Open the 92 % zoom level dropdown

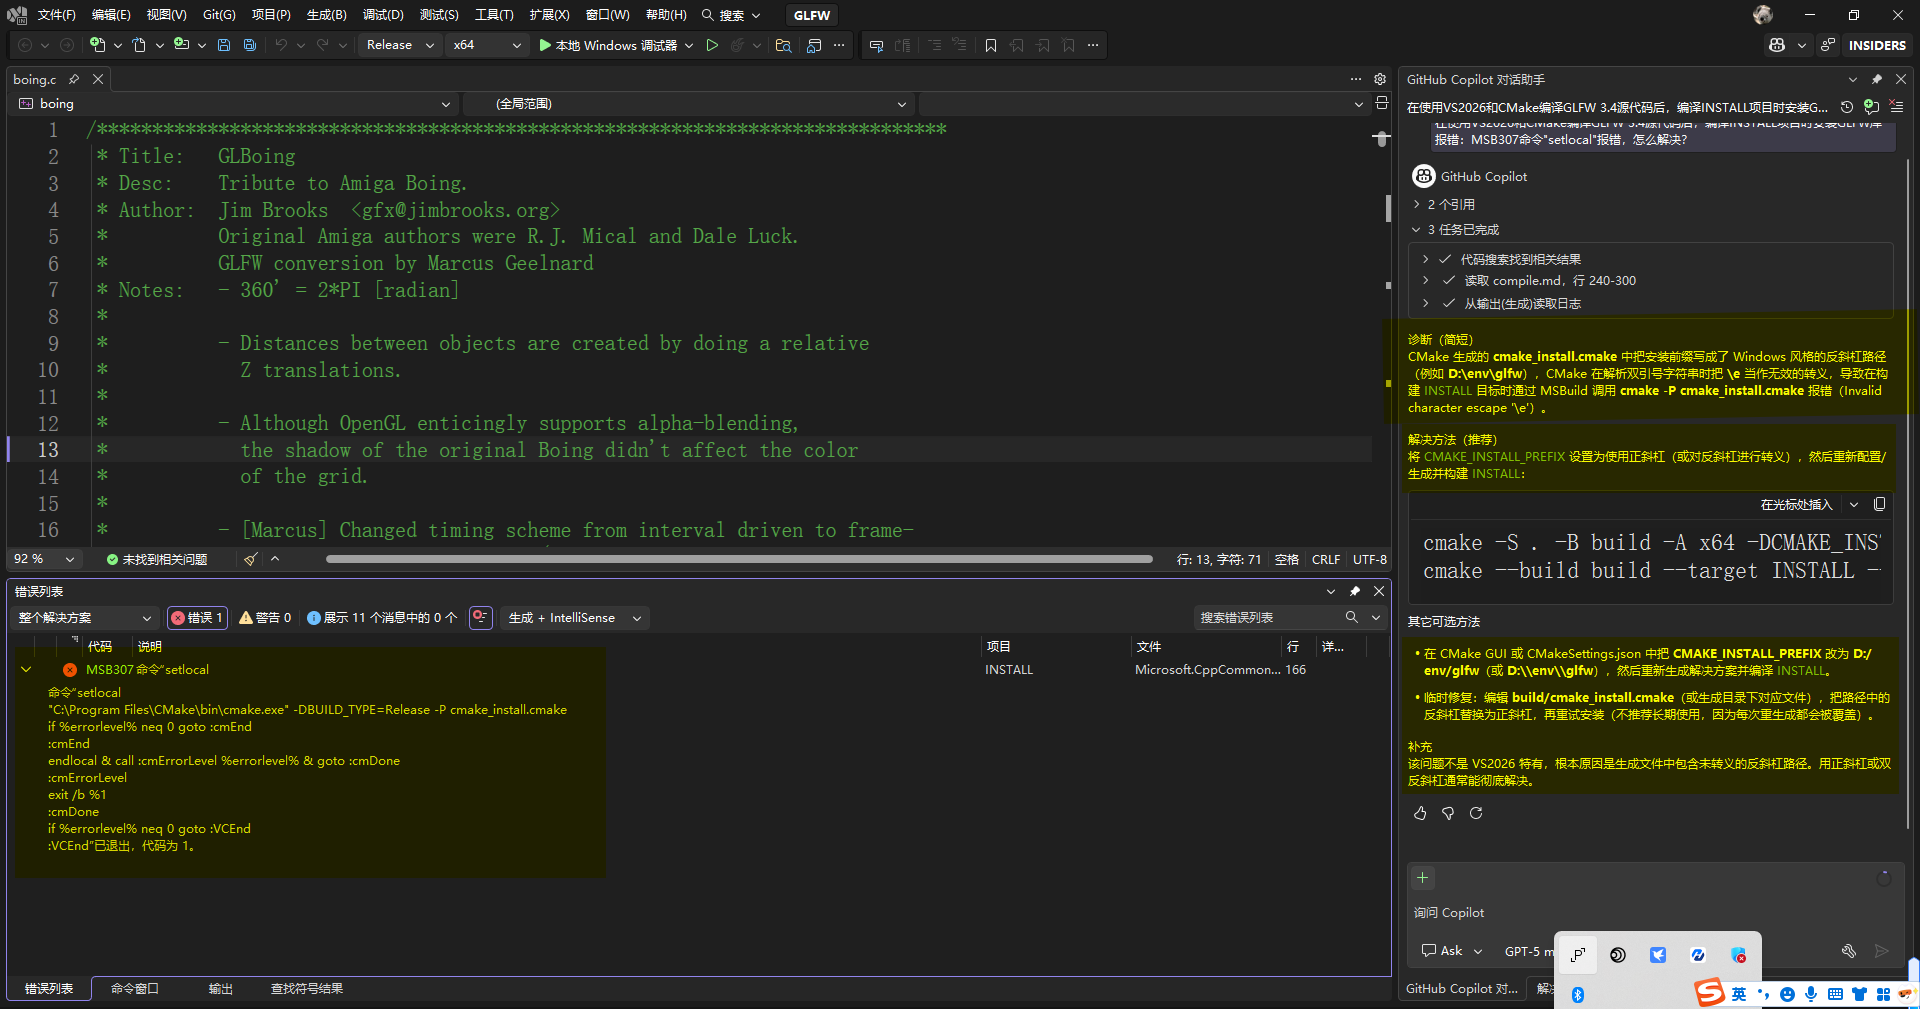click(44, 559)
